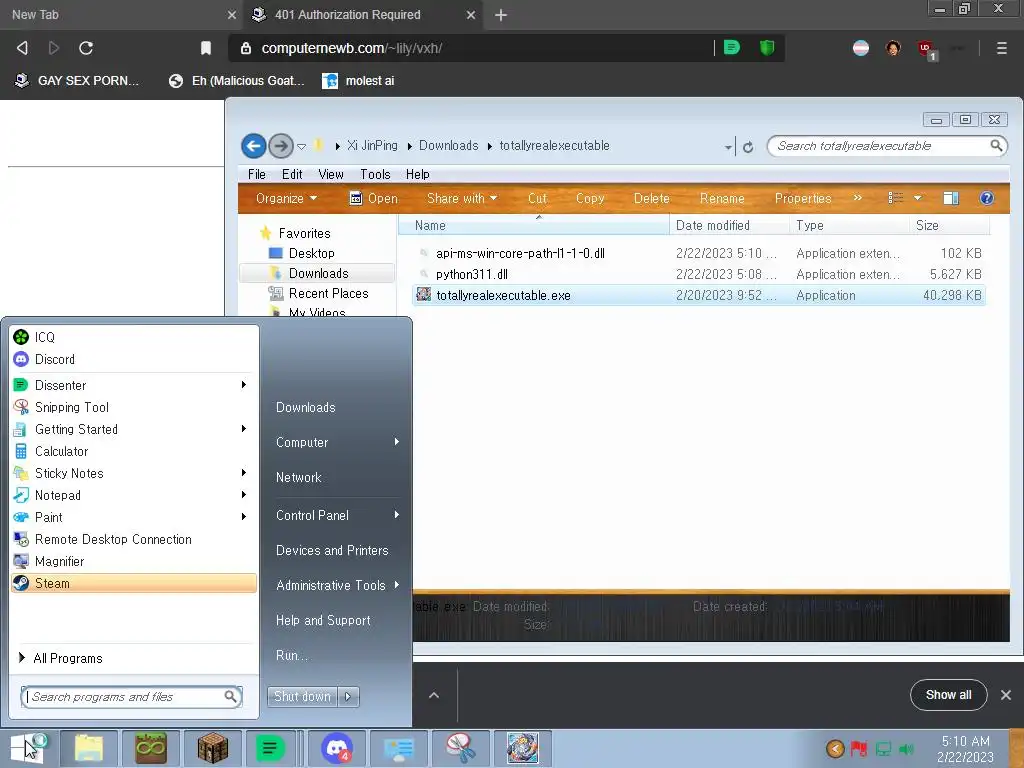Expand the Share with dropdown
This screenshot has height=768, width=1024.
pos(462,199)
